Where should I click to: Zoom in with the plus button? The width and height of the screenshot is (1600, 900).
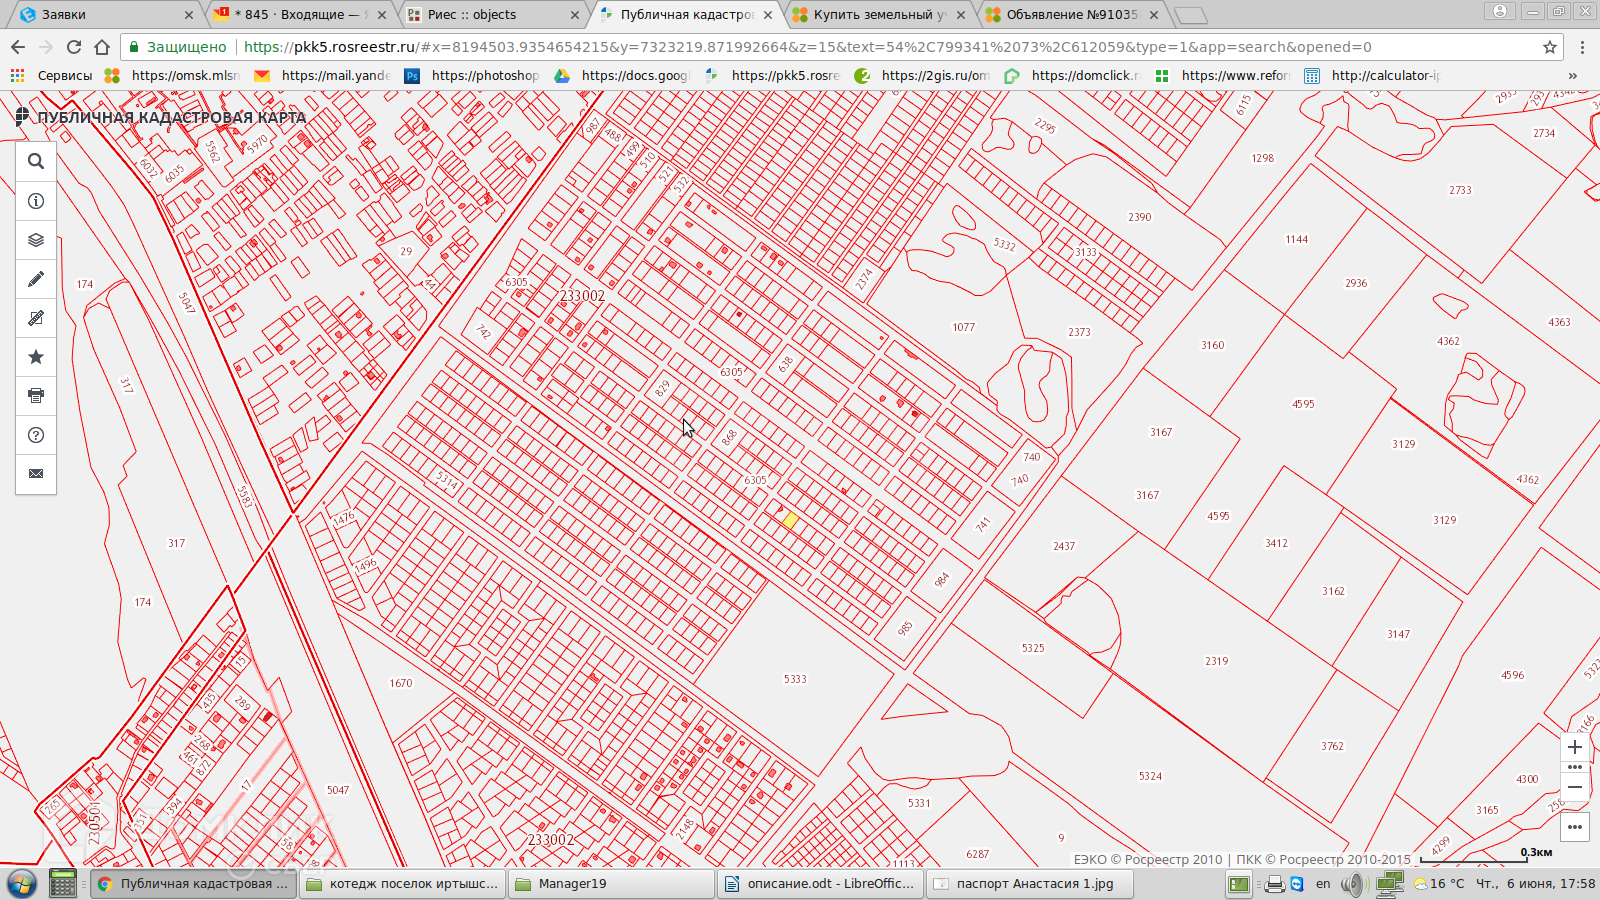point(1575,747)
